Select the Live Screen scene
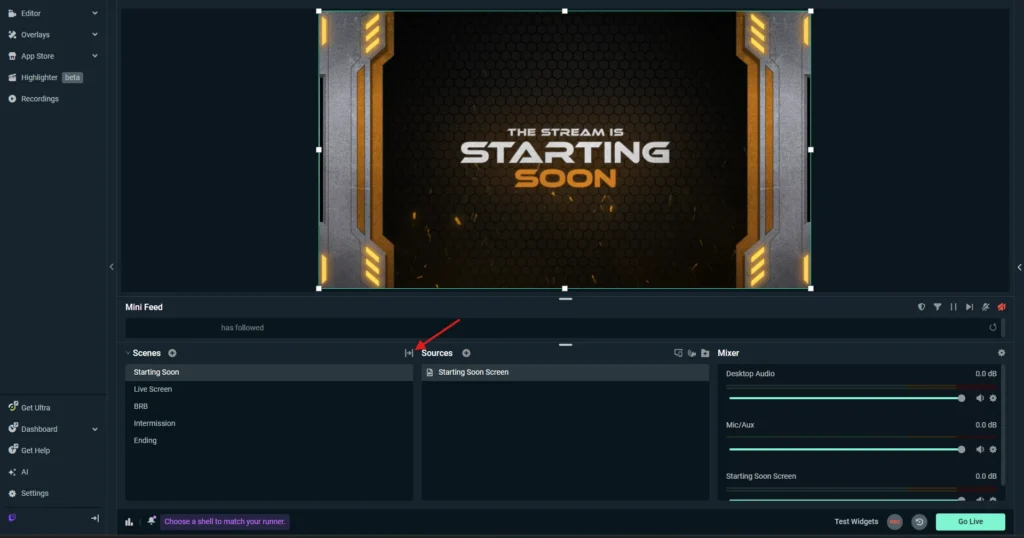The height and width of the screenshot is (538, 1024). tap(269, 389)
